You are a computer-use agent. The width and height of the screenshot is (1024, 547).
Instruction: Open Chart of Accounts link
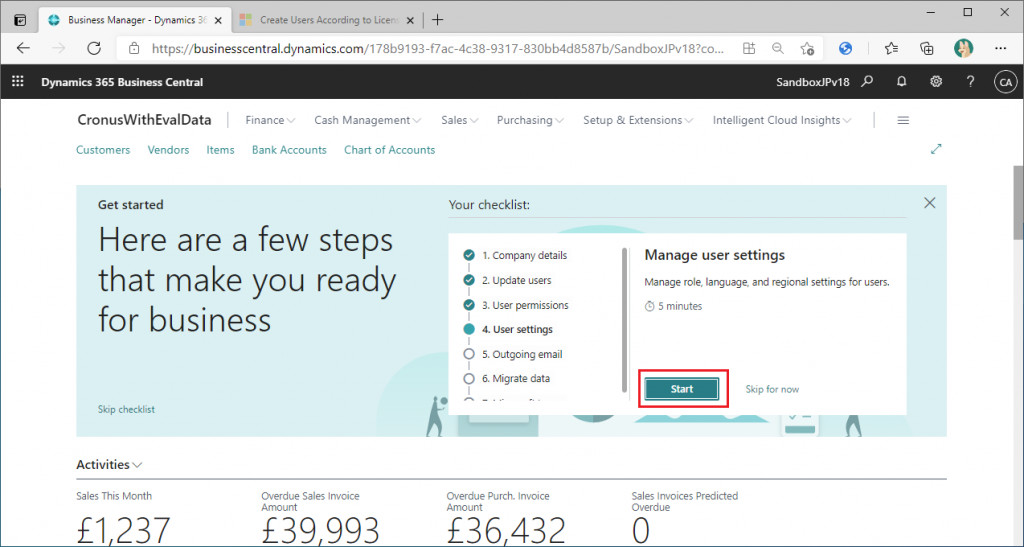tap(390, 149)
